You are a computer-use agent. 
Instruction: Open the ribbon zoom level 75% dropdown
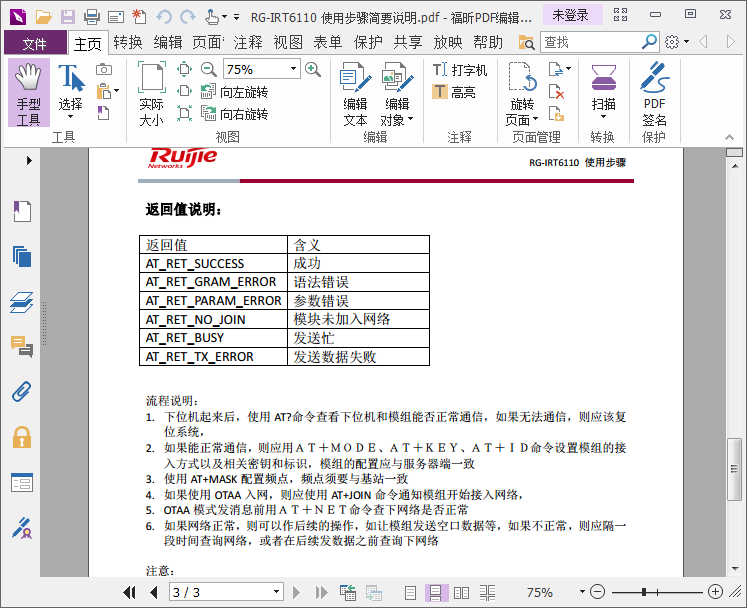click(293, 69)
